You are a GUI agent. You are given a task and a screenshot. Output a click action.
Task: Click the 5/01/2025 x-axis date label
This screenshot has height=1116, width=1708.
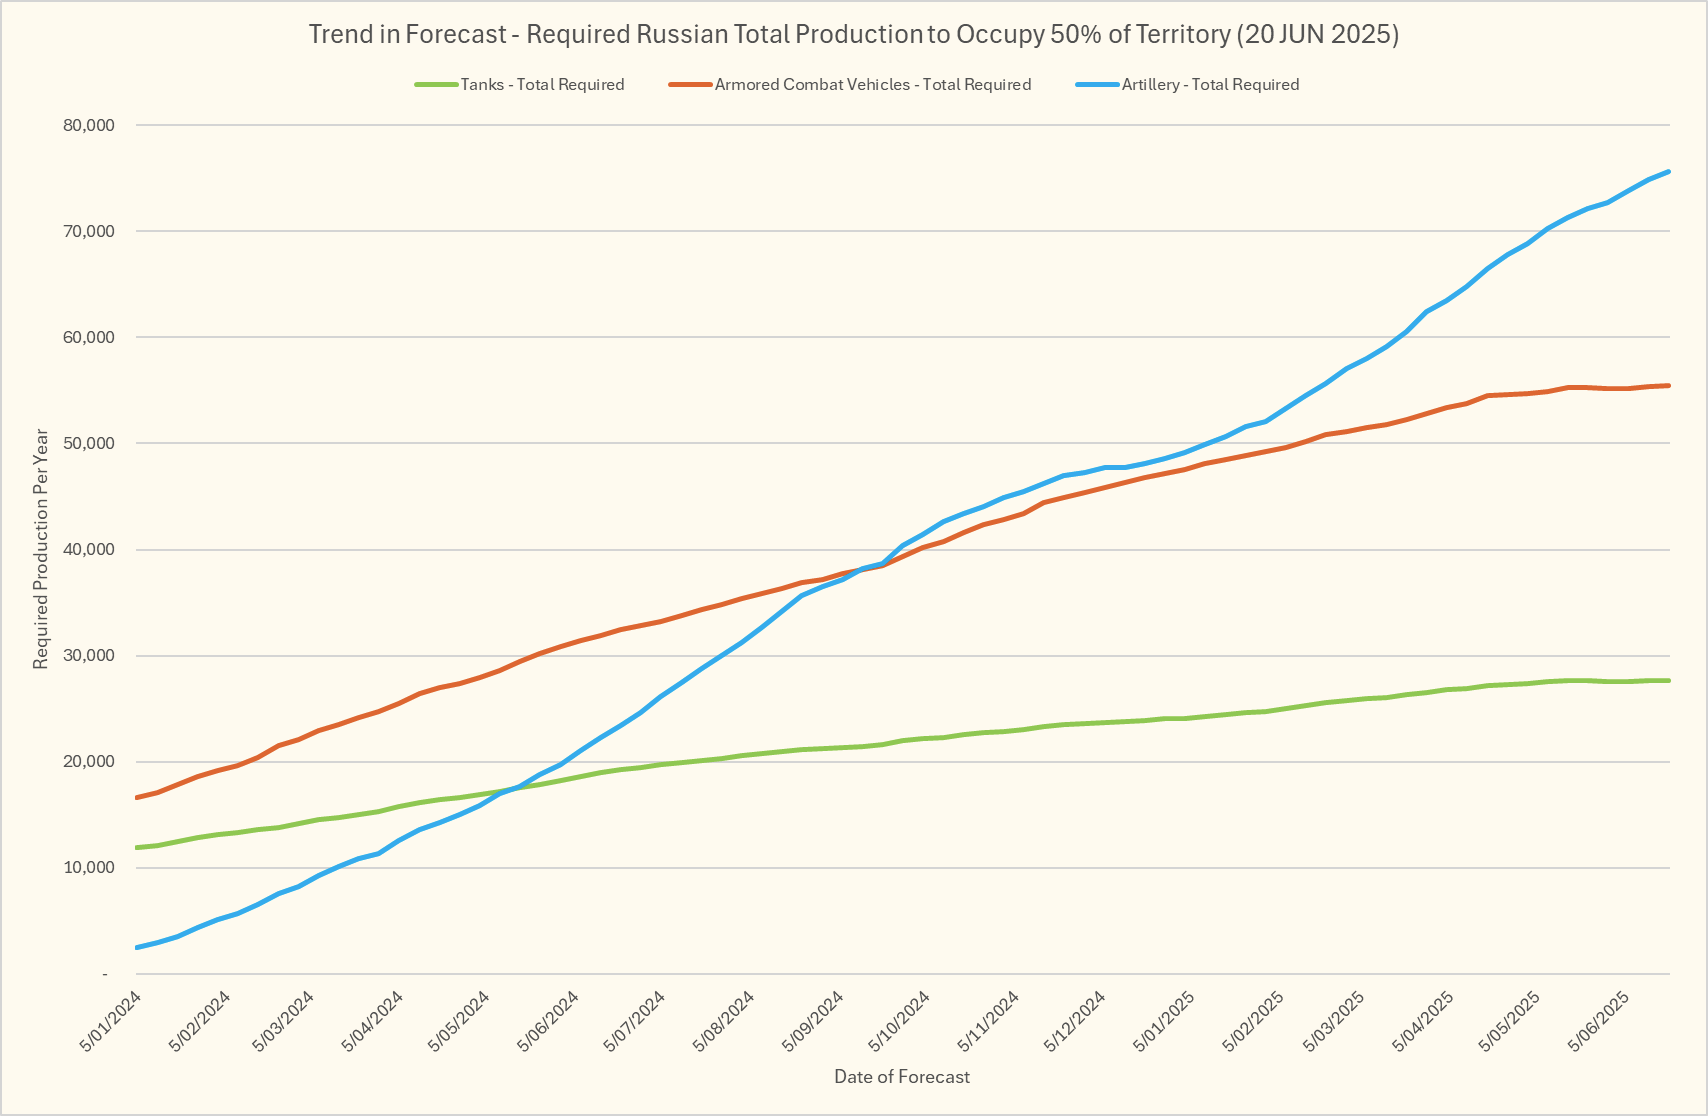click(1165, 1022)
